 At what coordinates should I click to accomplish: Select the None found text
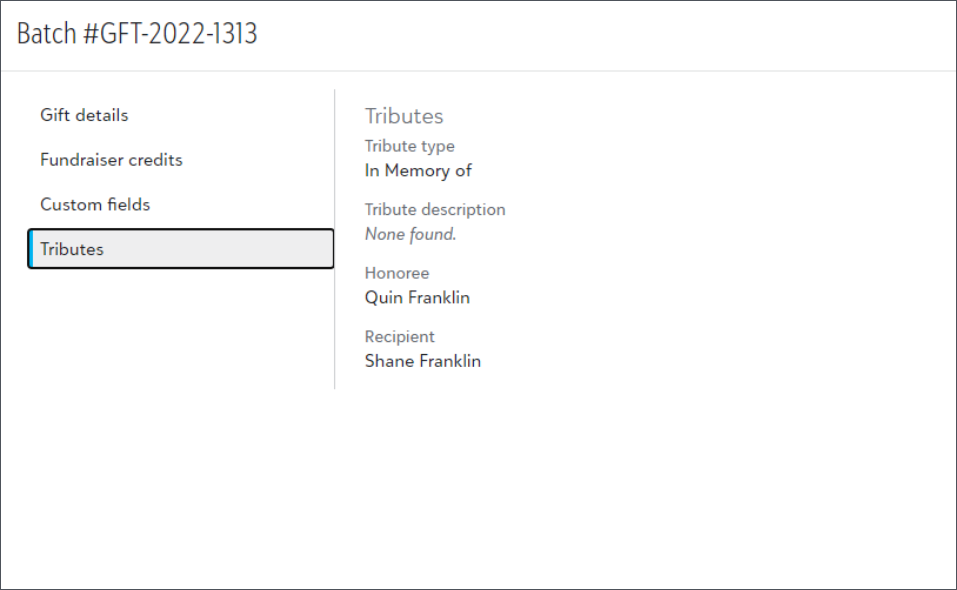411,234
